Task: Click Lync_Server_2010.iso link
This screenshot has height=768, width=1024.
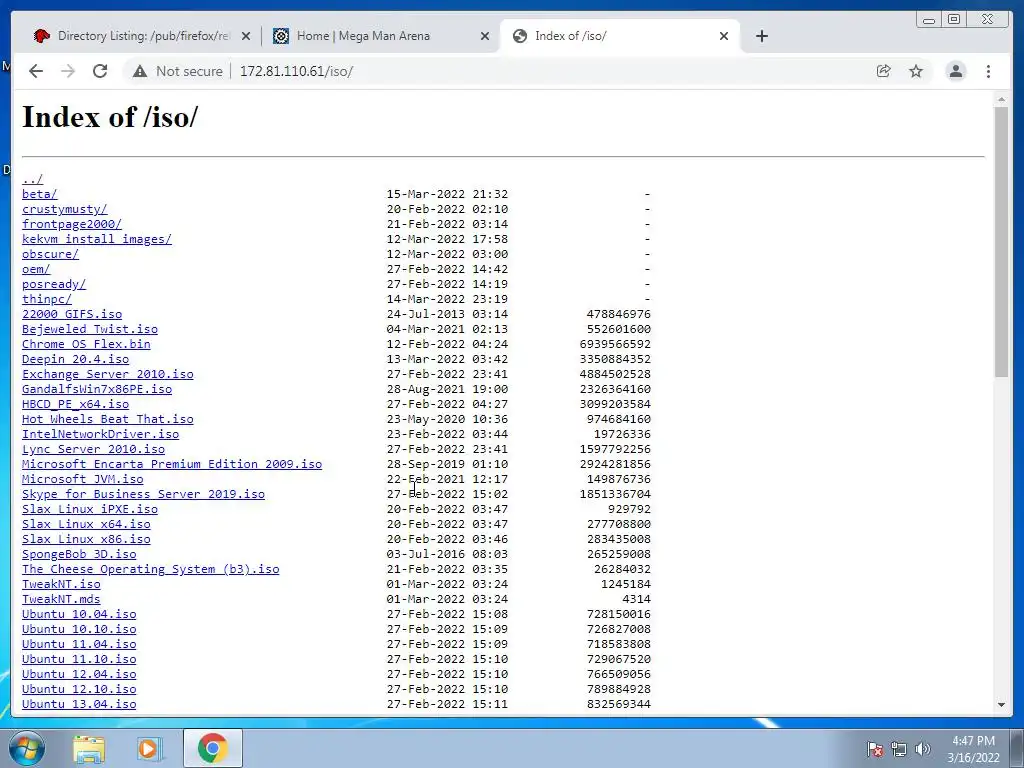Action: click(93, 449)
